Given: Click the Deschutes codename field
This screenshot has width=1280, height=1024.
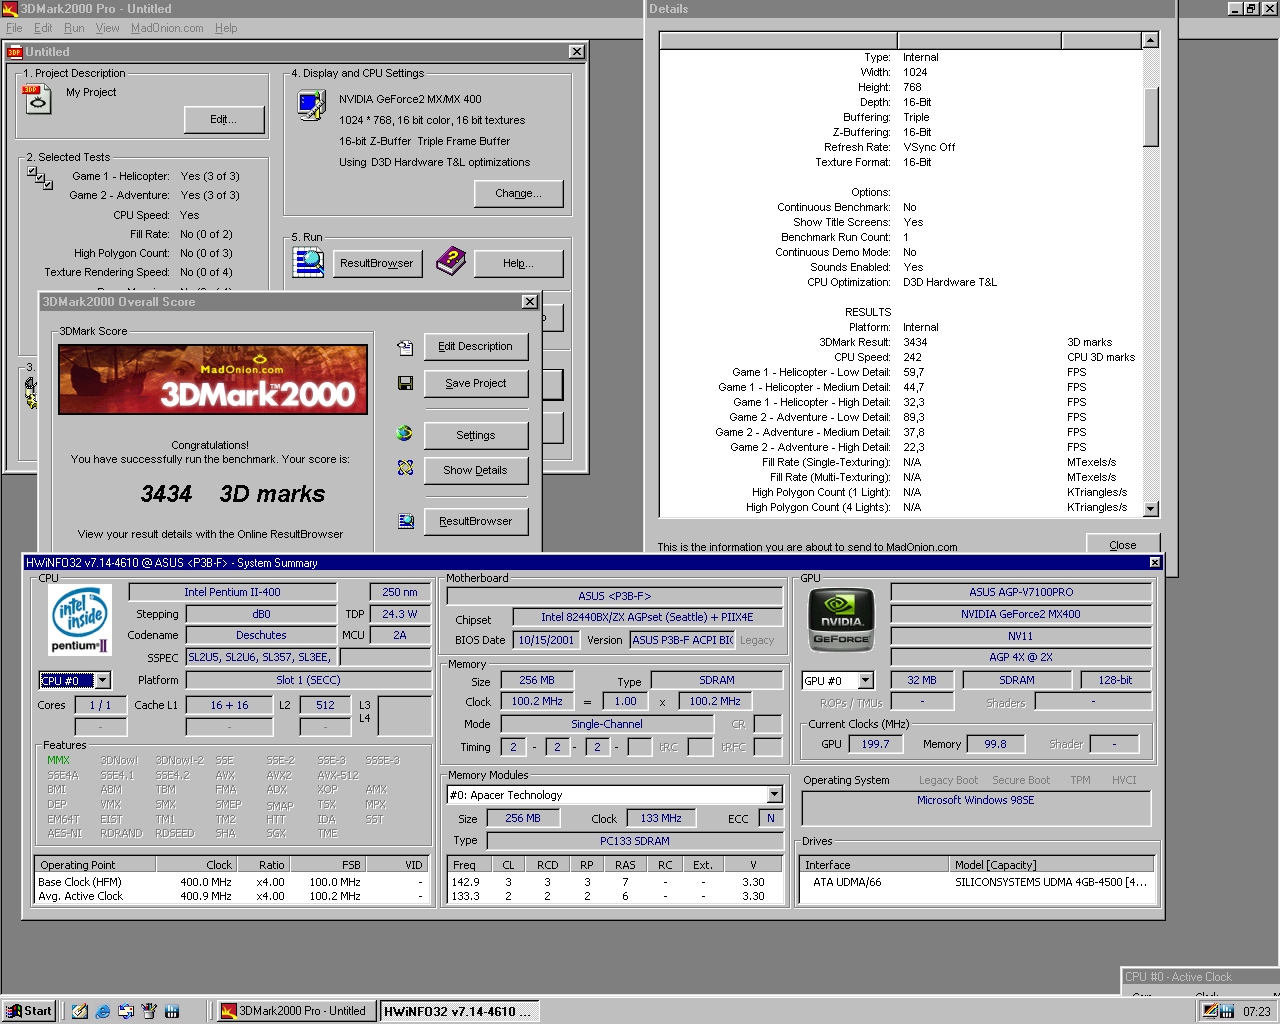Looking at the screenshot, I should coord(261,635).
